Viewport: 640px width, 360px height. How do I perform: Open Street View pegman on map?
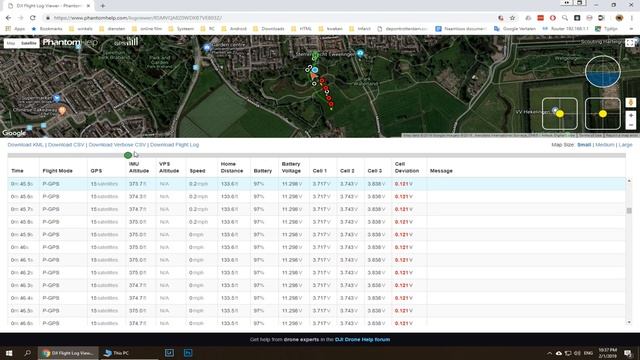click(x=631, y=102)
